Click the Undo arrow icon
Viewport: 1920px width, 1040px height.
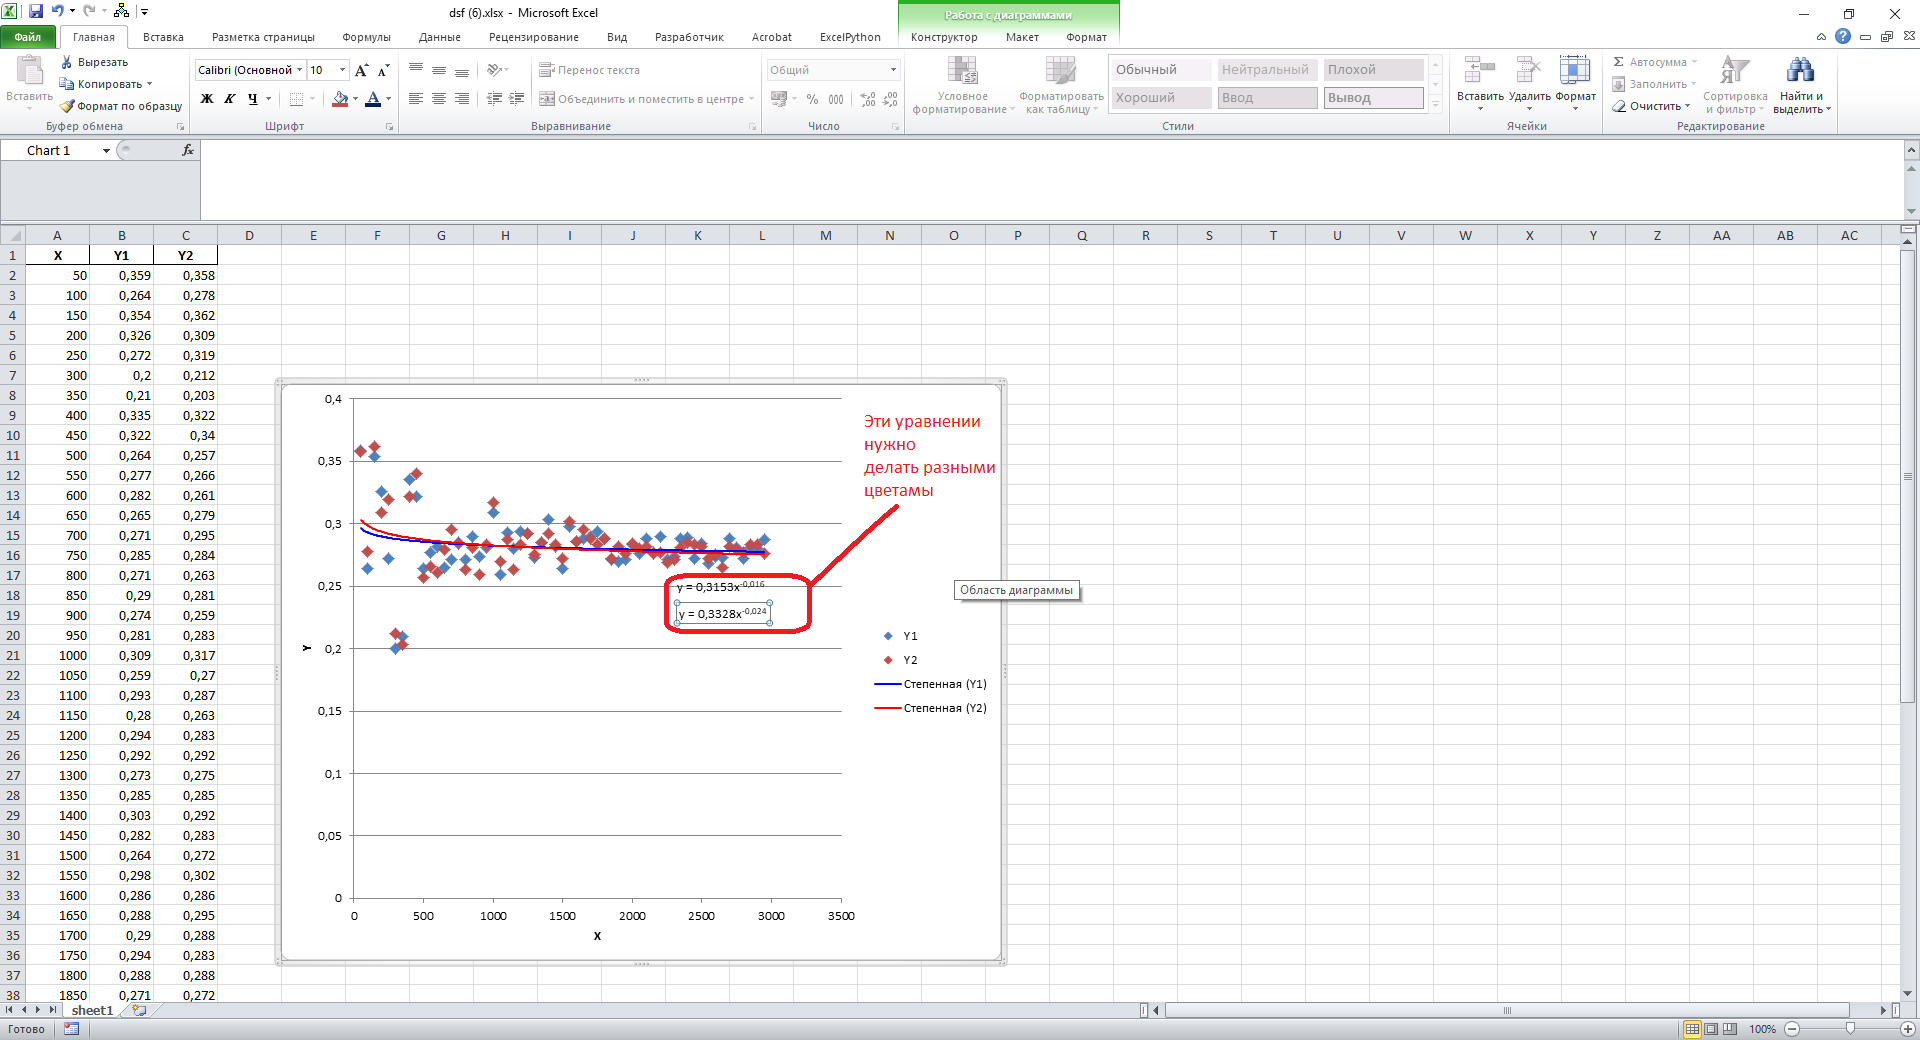tap(58, 11)
